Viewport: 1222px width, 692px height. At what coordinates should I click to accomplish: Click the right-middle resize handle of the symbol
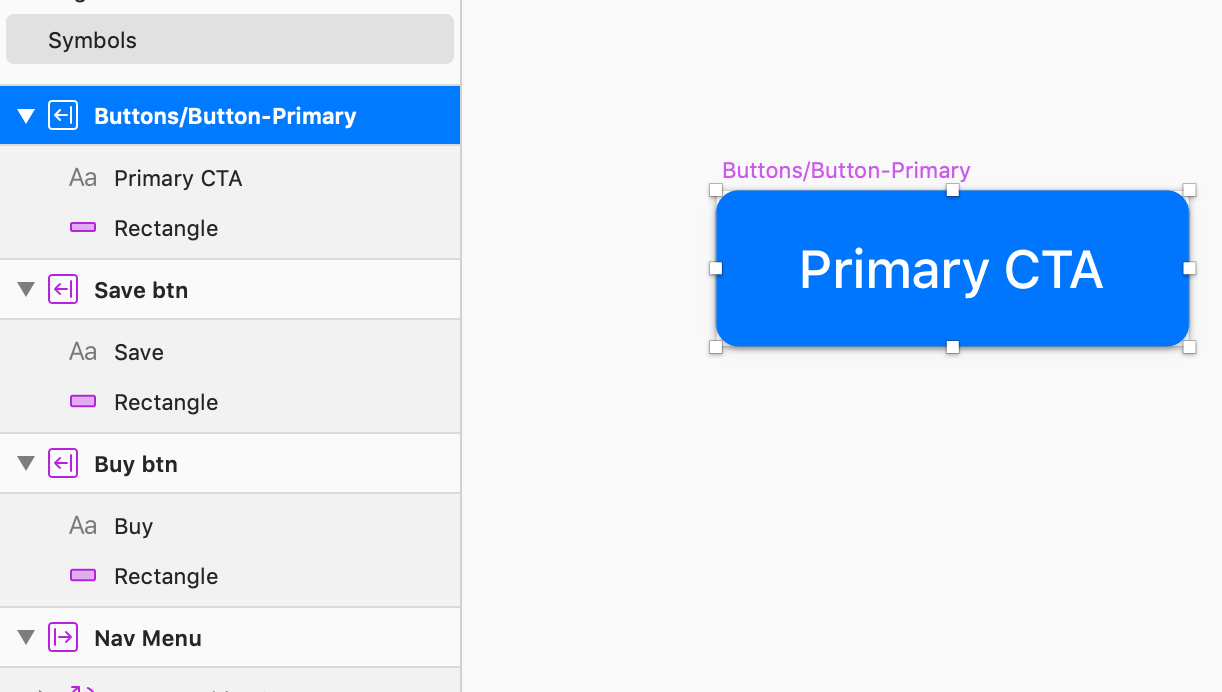tap(1190, 268)
